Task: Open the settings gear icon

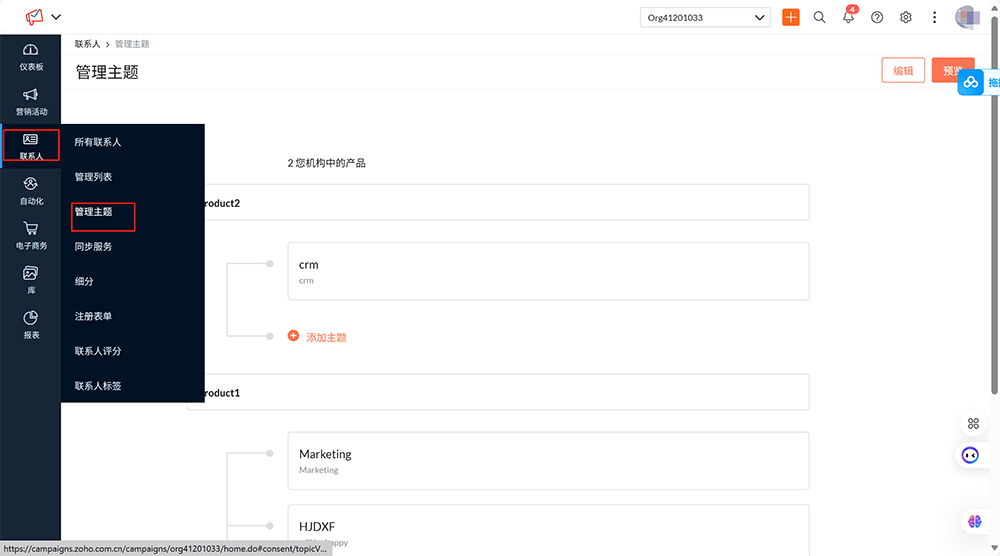Action: (906, 18)
